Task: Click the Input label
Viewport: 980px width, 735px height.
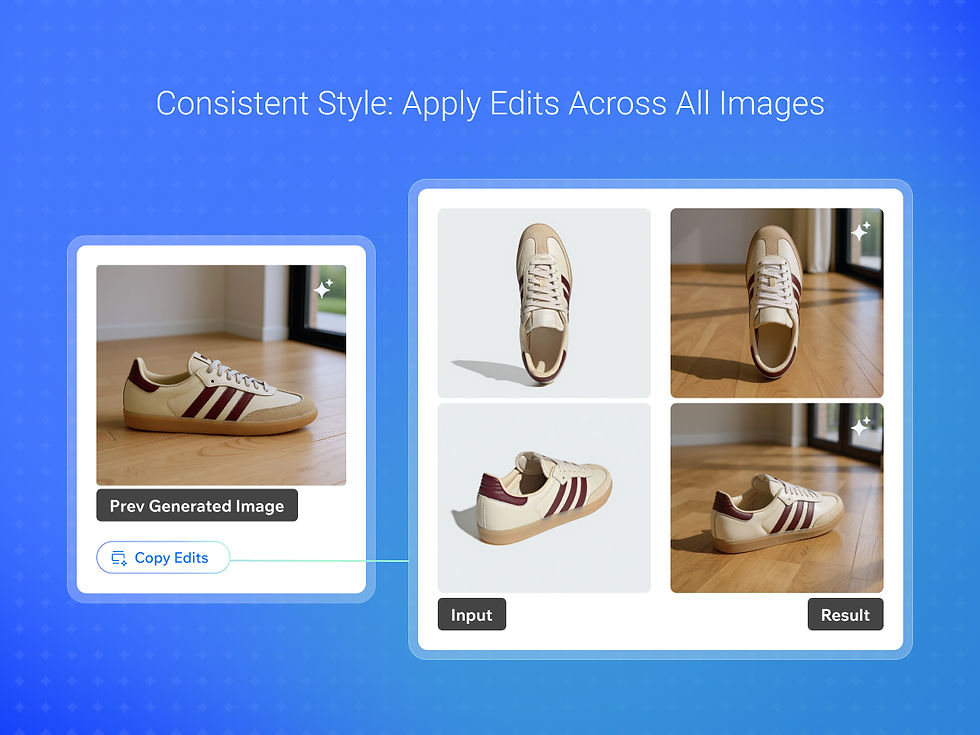Action: 472,615
